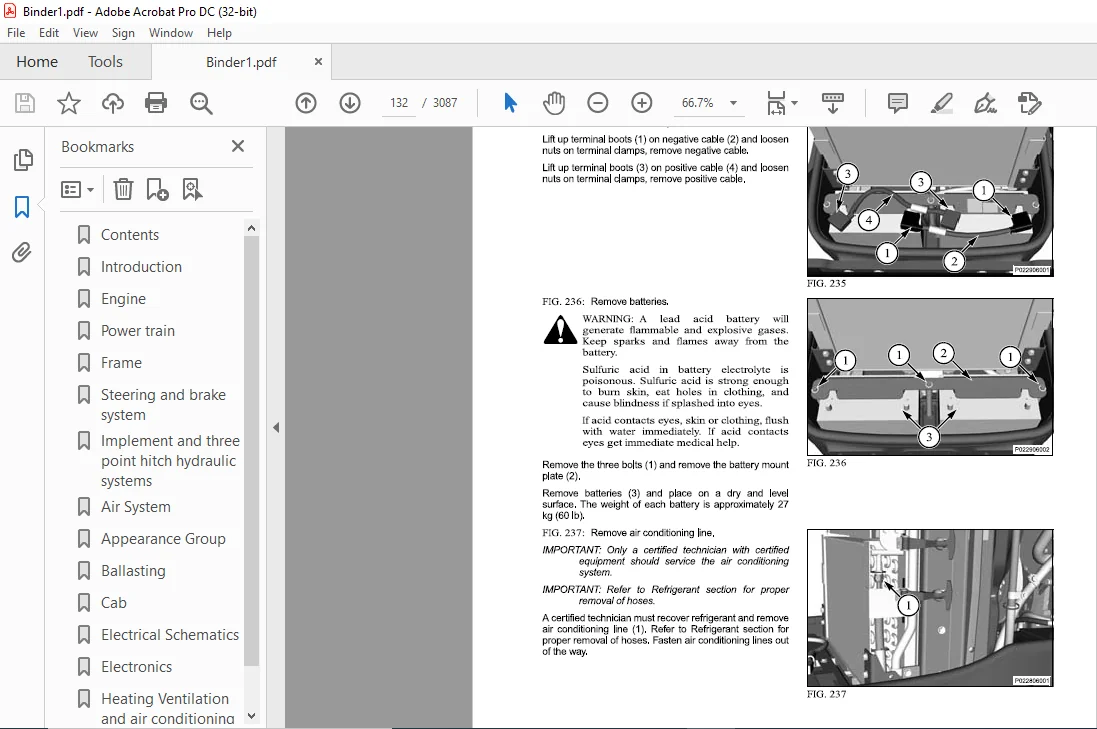The height and width of the screenshot is (729, 1097).
Task: Zoom in with plus button
Action: pos(642,103)
